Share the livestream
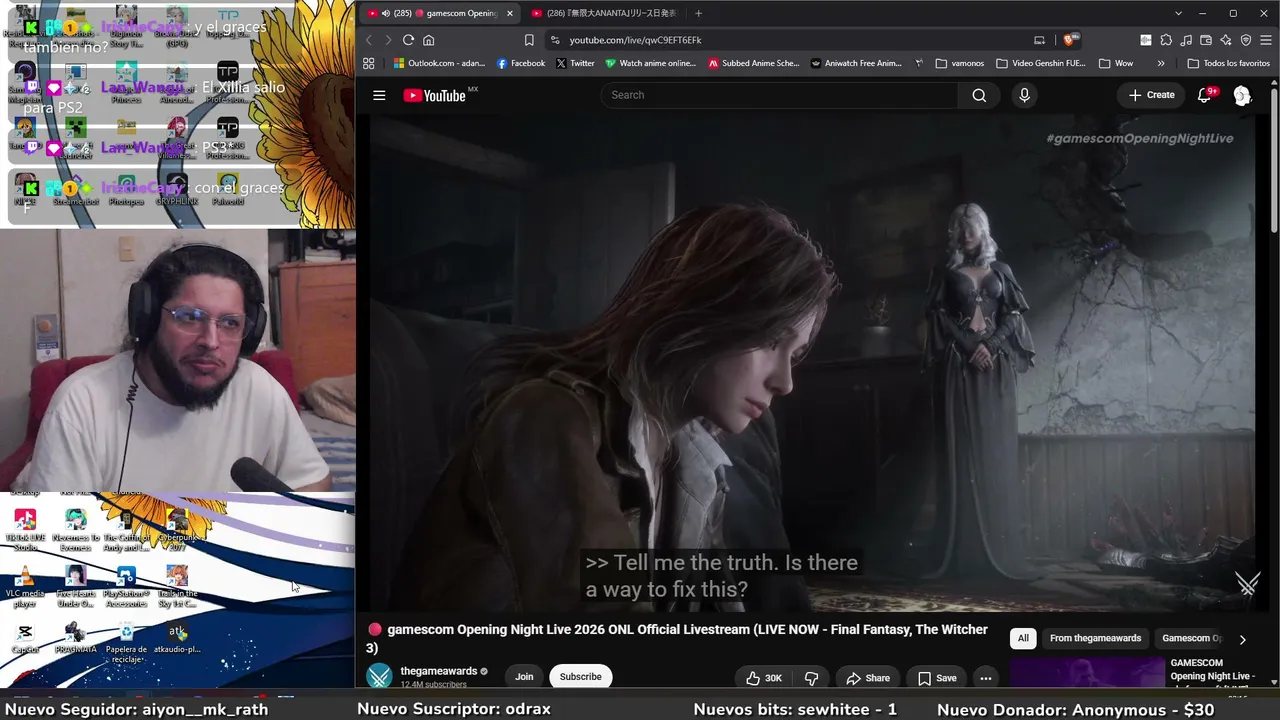This screenshot has height=720, width=1280. point(868,678)
